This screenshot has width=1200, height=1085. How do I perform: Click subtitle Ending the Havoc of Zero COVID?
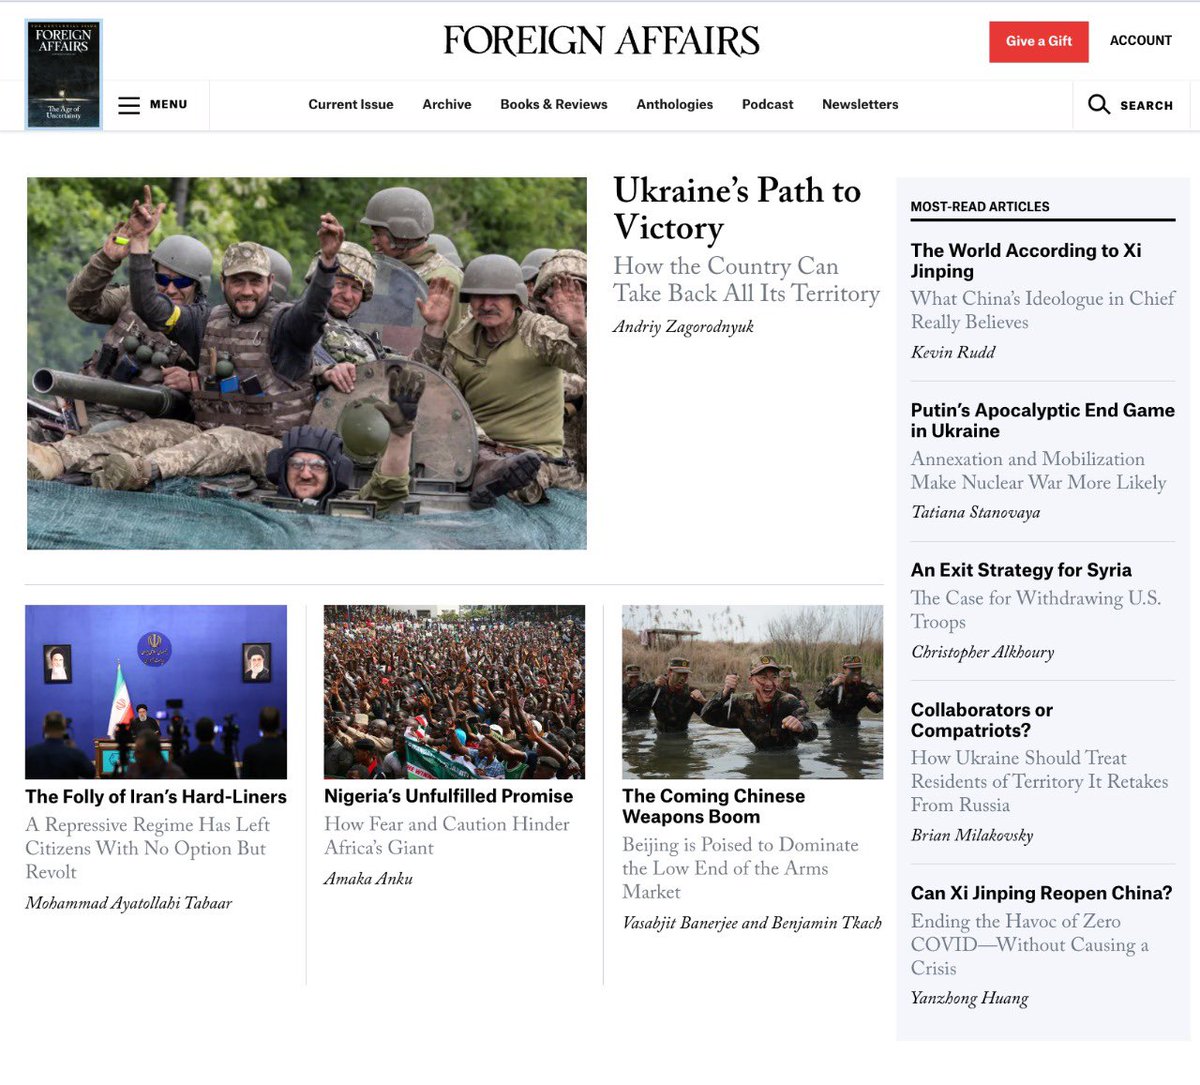click(1030, 944)
